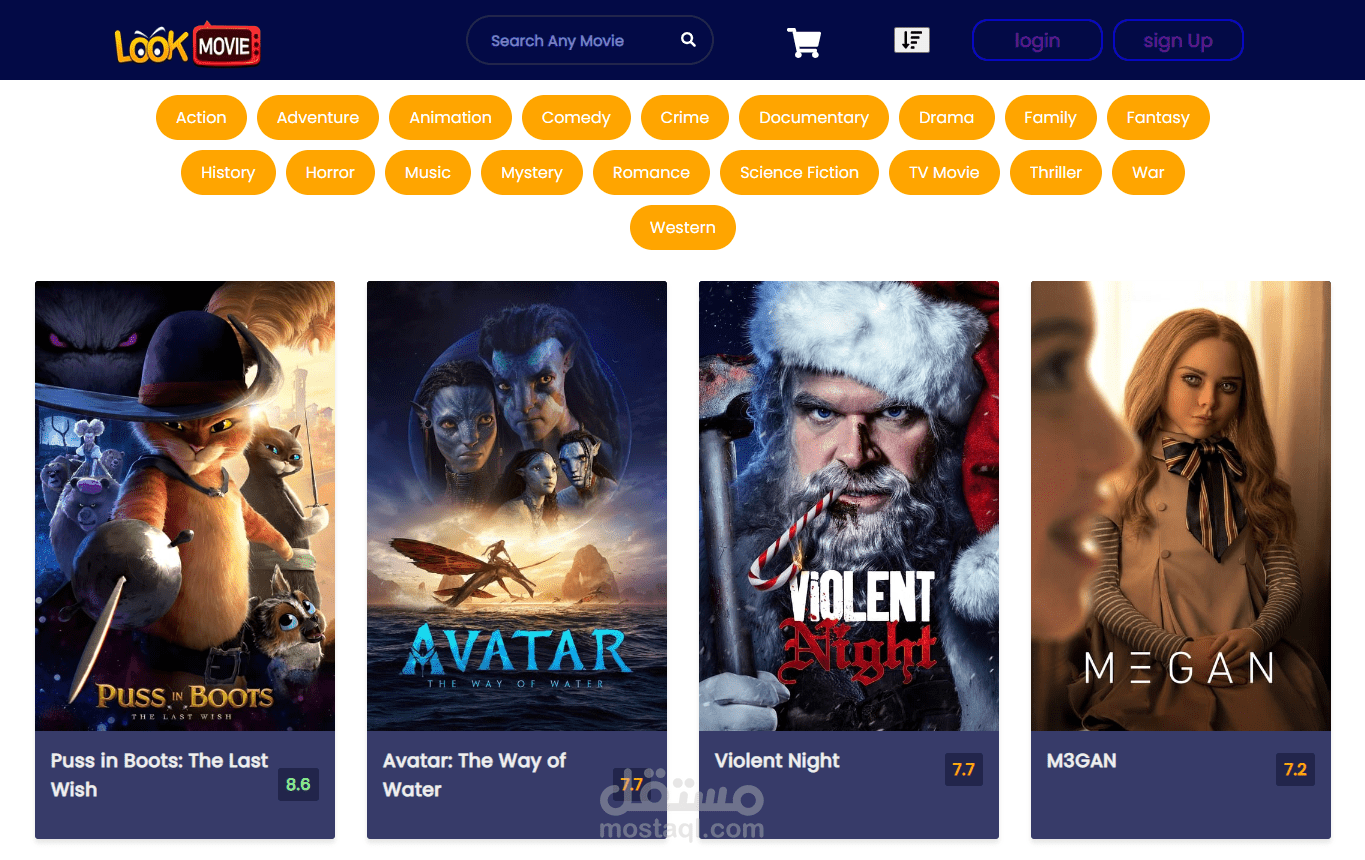Click the search magnifier icon
The height and width of the screenshot is (860, 1365).
click(687, 39)
